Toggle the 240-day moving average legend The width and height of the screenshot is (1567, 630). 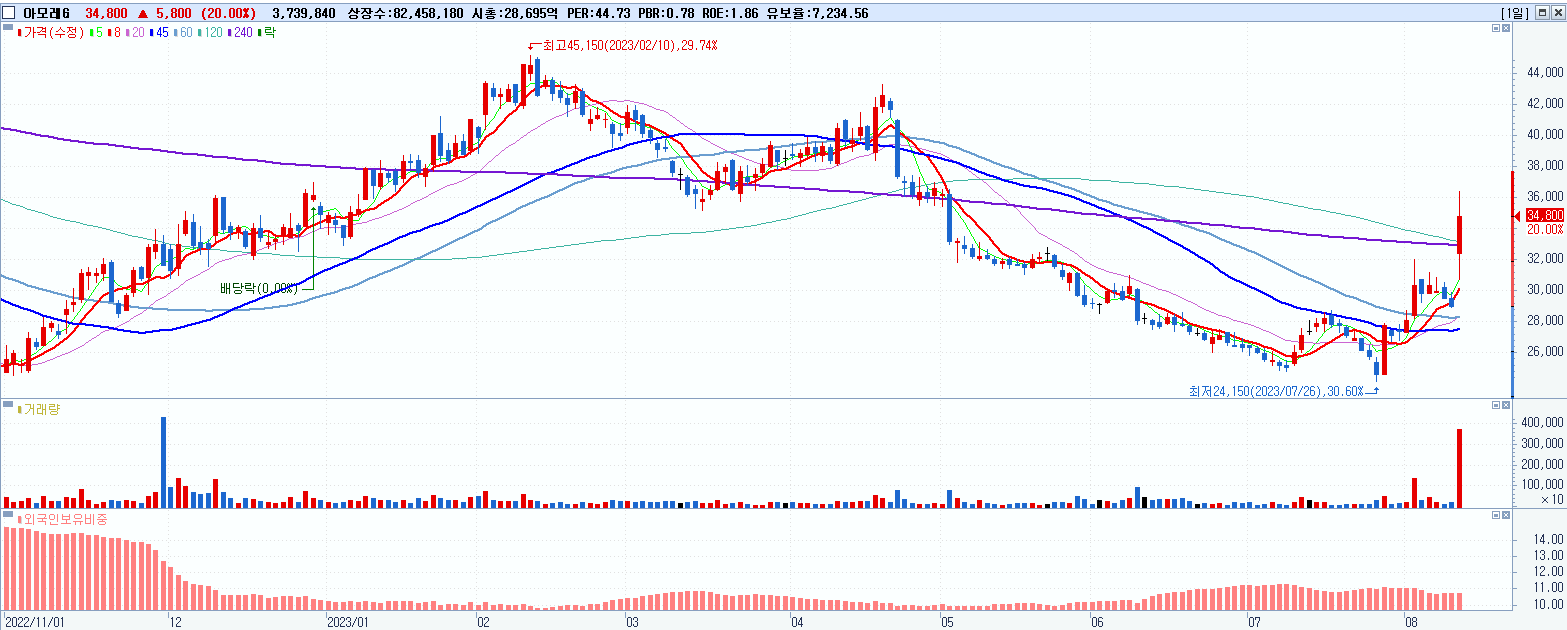(x=241, y=33)
